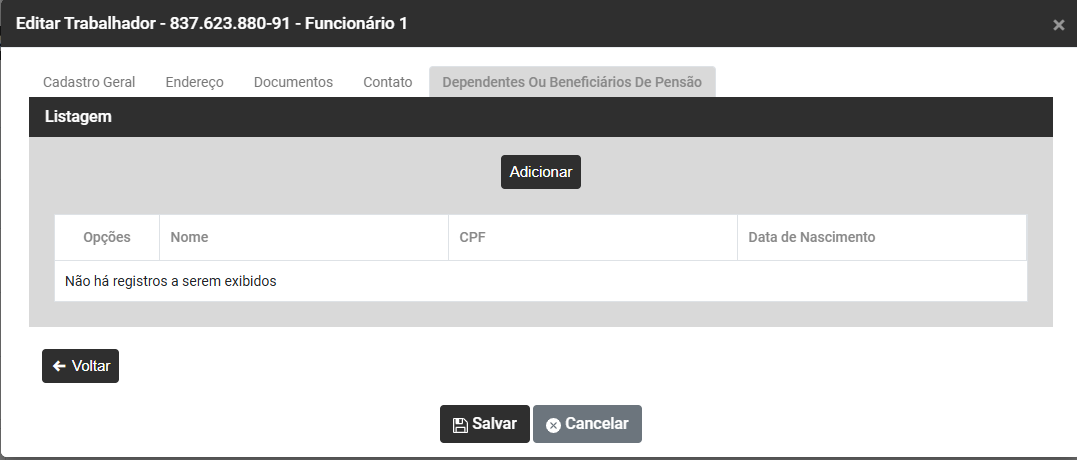
Task: Save the worker with the Salvar label
Action: [x=494, y=424]
